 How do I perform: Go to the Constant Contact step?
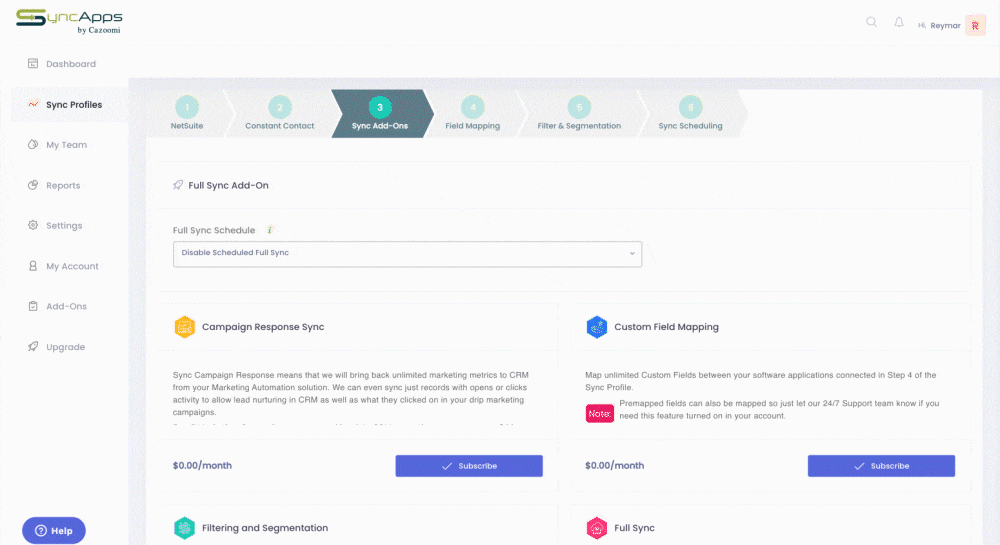click(x=279, y=113)
